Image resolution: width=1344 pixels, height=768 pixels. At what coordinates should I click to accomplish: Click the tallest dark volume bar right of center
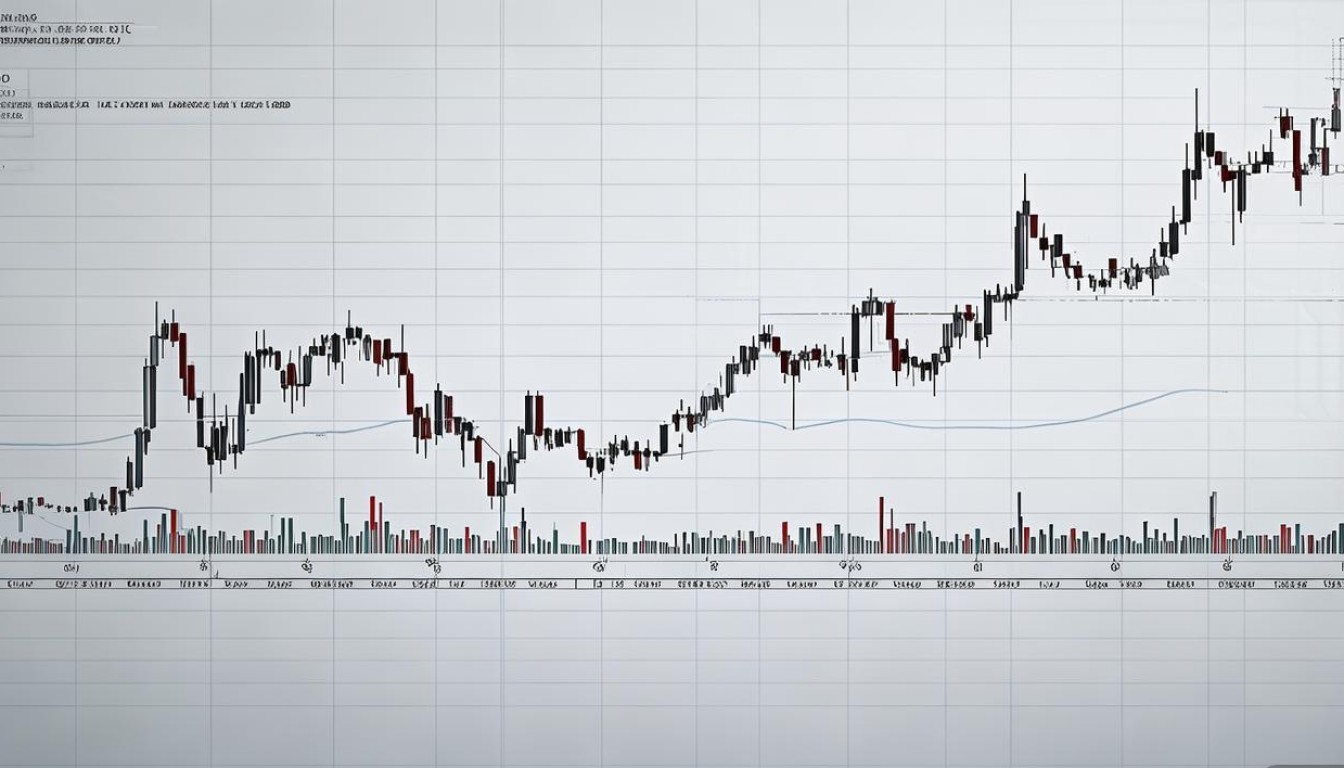[x=1019, y=520]
